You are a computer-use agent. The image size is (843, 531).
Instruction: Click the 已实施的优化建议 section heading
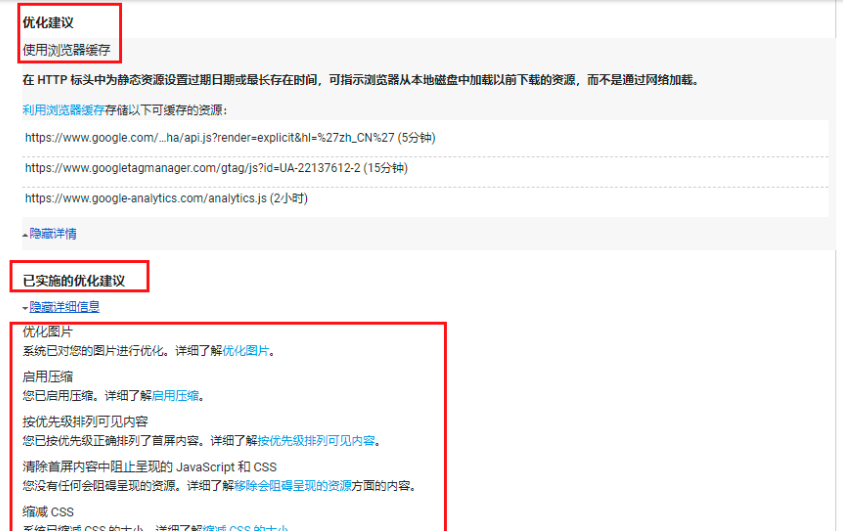pos(74,280)
